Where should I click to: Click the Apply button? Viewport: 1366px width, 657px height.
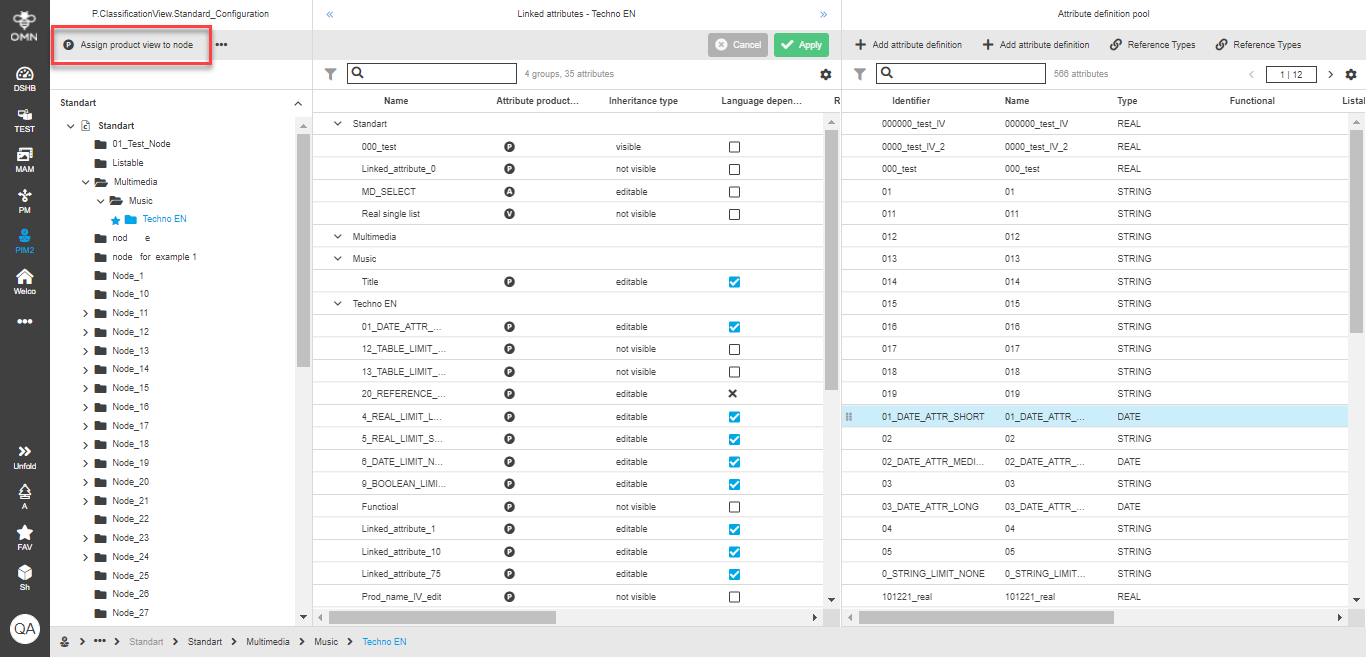(801, 44)
